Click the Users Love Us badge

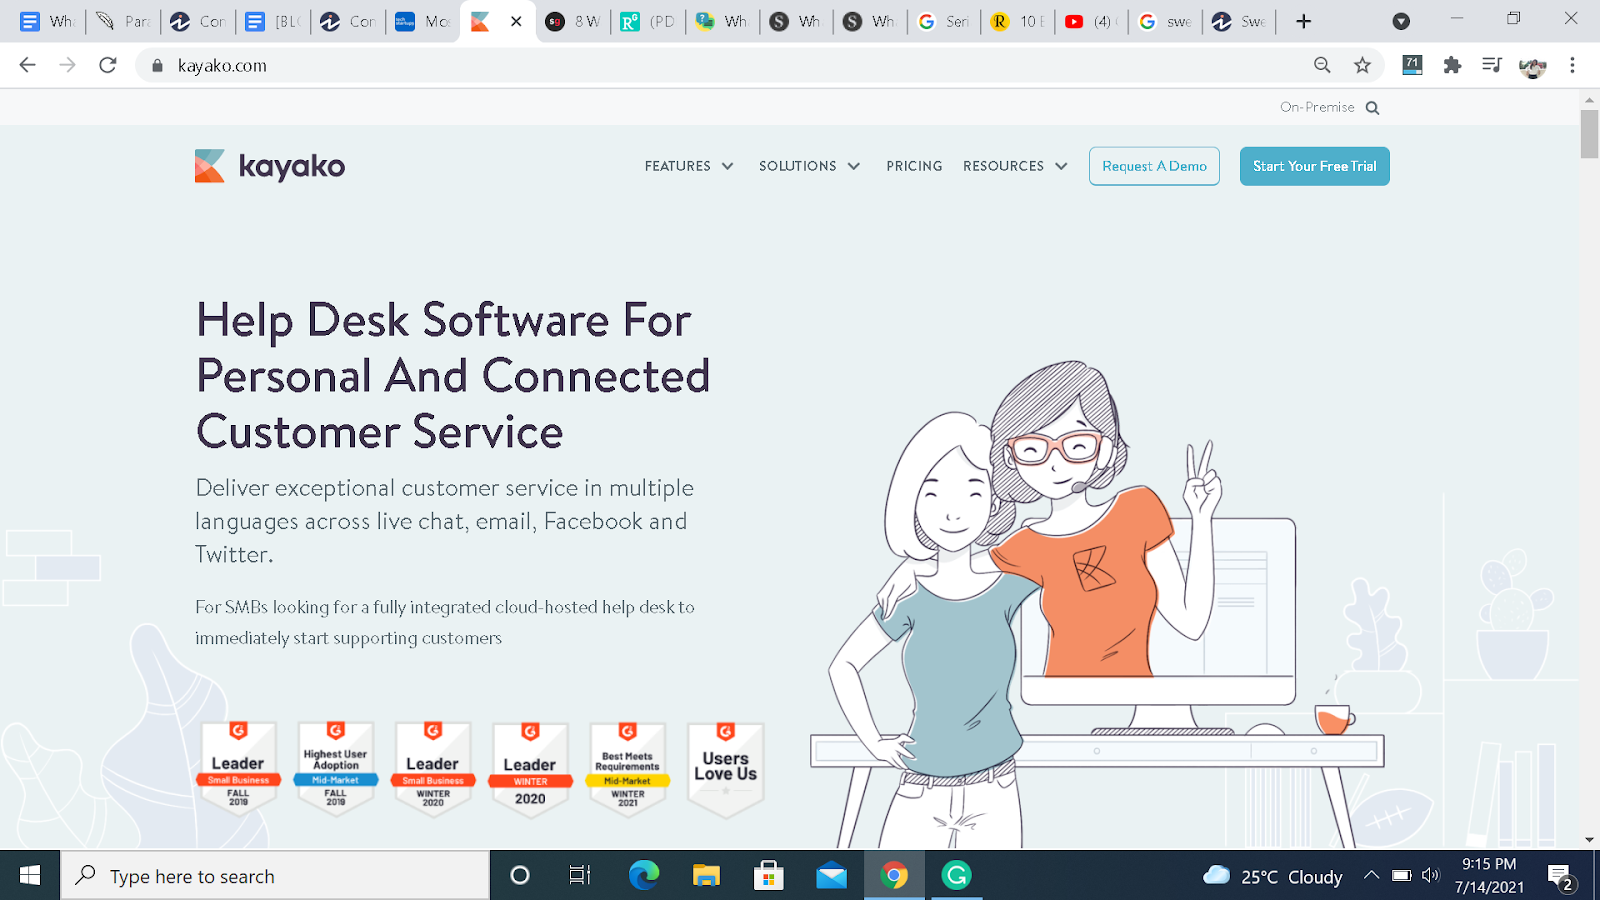(726, 768)
